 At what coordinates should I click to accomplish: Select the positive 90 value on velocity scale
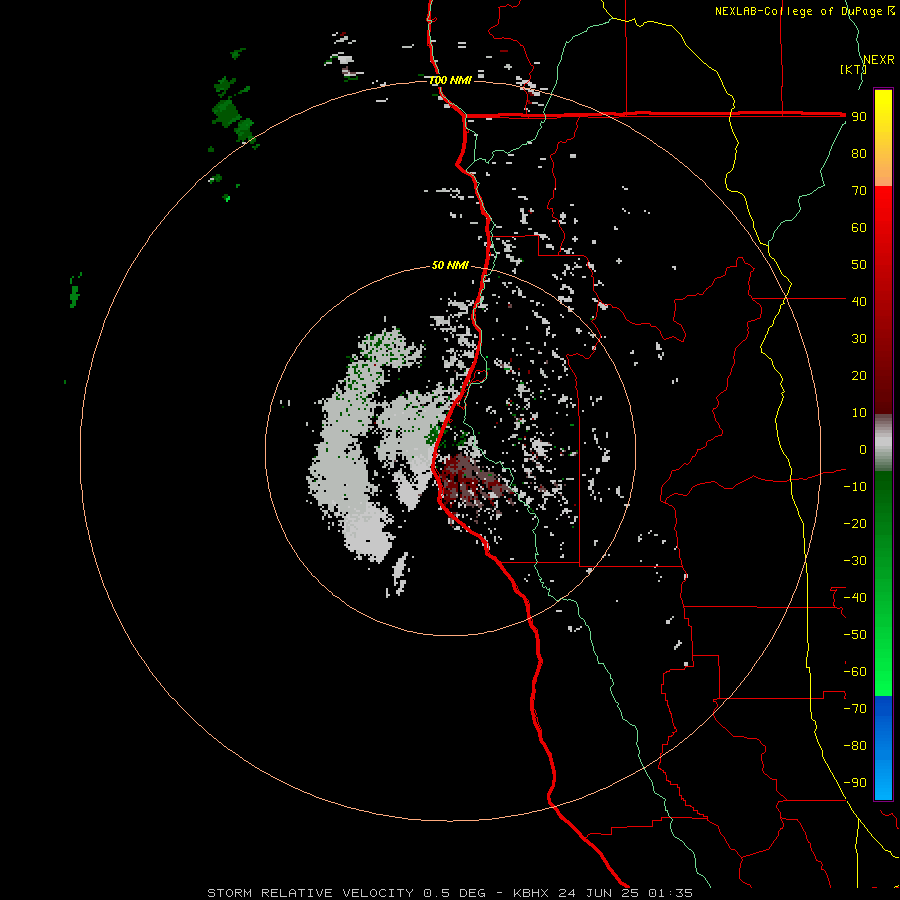pos(859,117)
